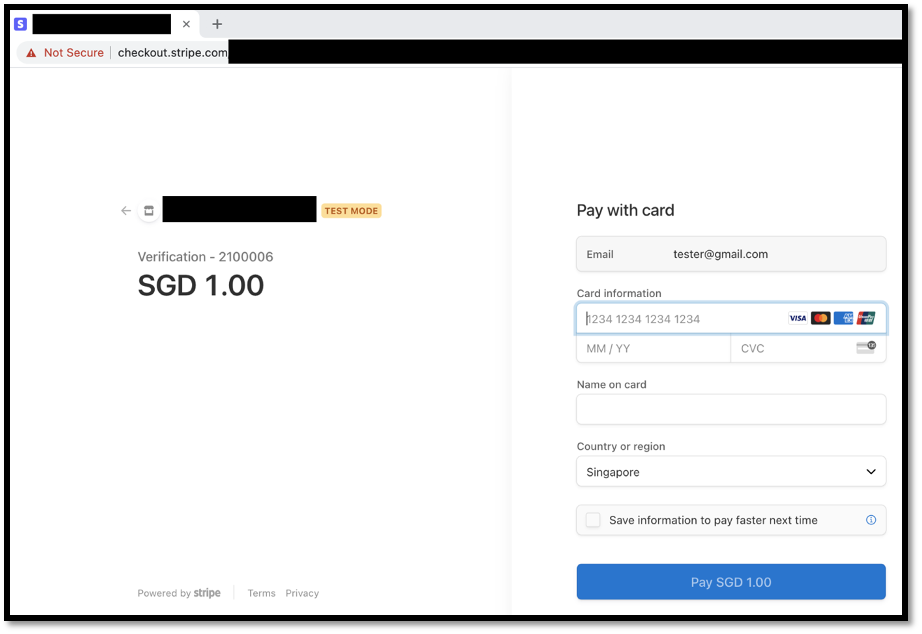The width and height of the screenshot is (922, 634).
Task: Click the Not Secure warning icon
Action: pos(31,53)
